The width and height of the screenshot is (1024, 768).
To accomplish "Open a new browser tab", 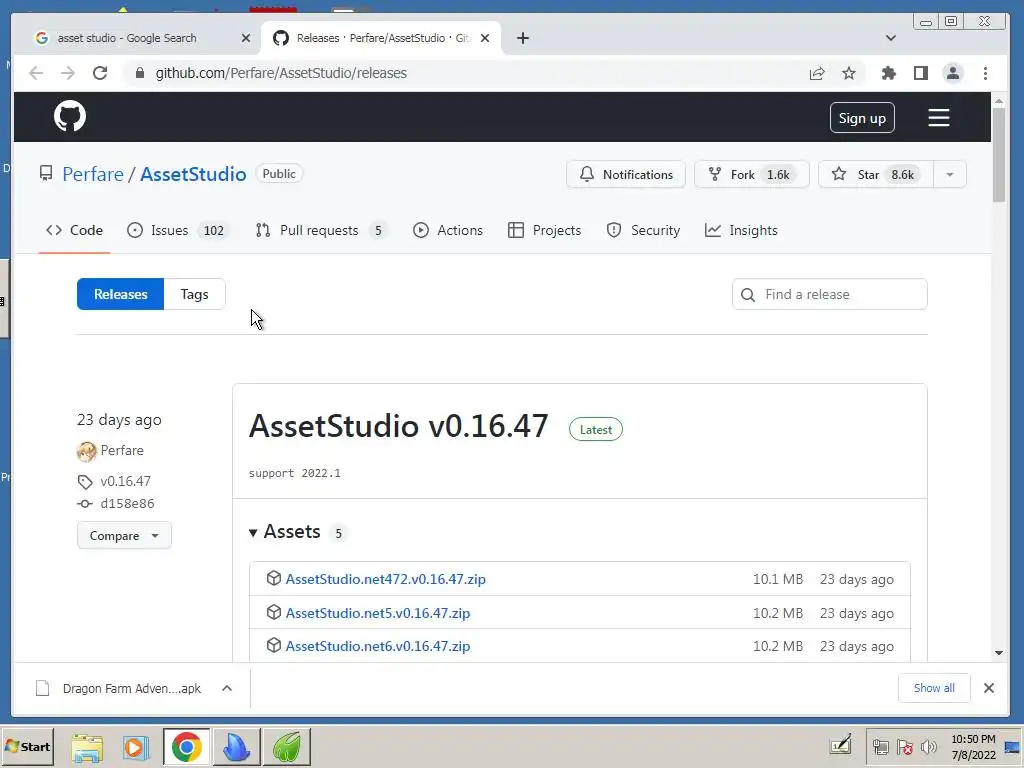I will (x=522, y=38).
